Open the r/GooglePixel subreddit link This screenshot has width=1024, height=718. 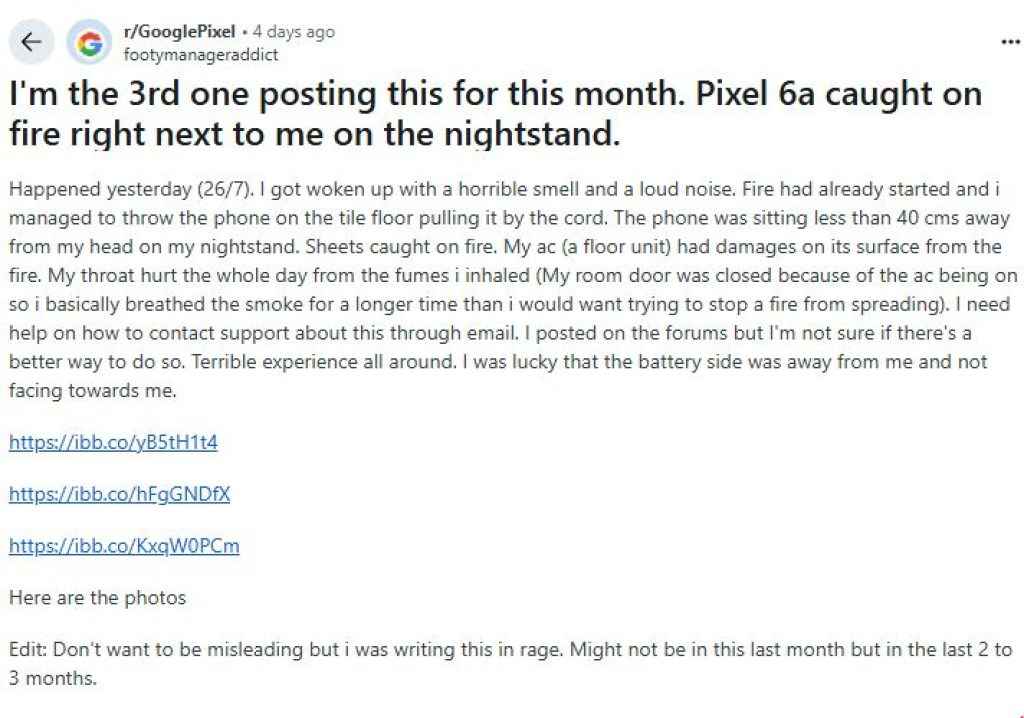(x=178, y=32)
